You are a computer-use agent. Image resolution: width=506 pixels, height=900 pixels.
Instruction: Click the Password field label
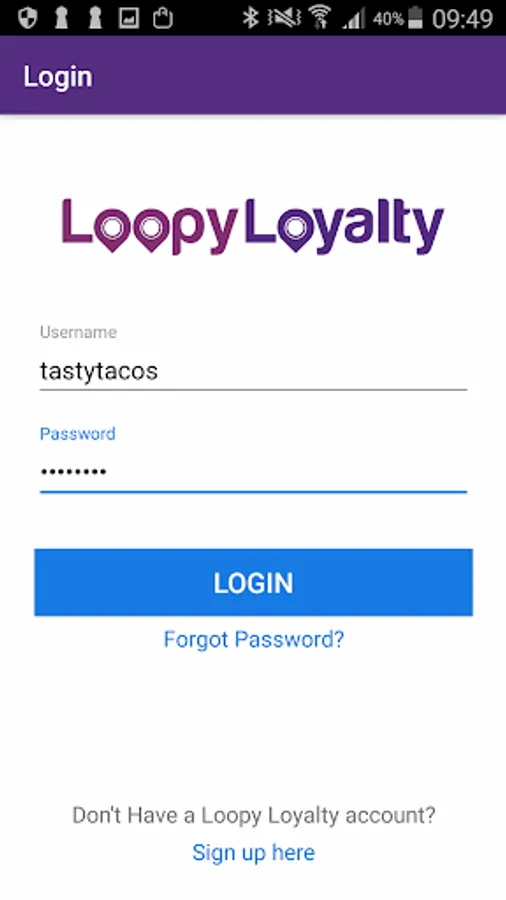tap(77, 433)
